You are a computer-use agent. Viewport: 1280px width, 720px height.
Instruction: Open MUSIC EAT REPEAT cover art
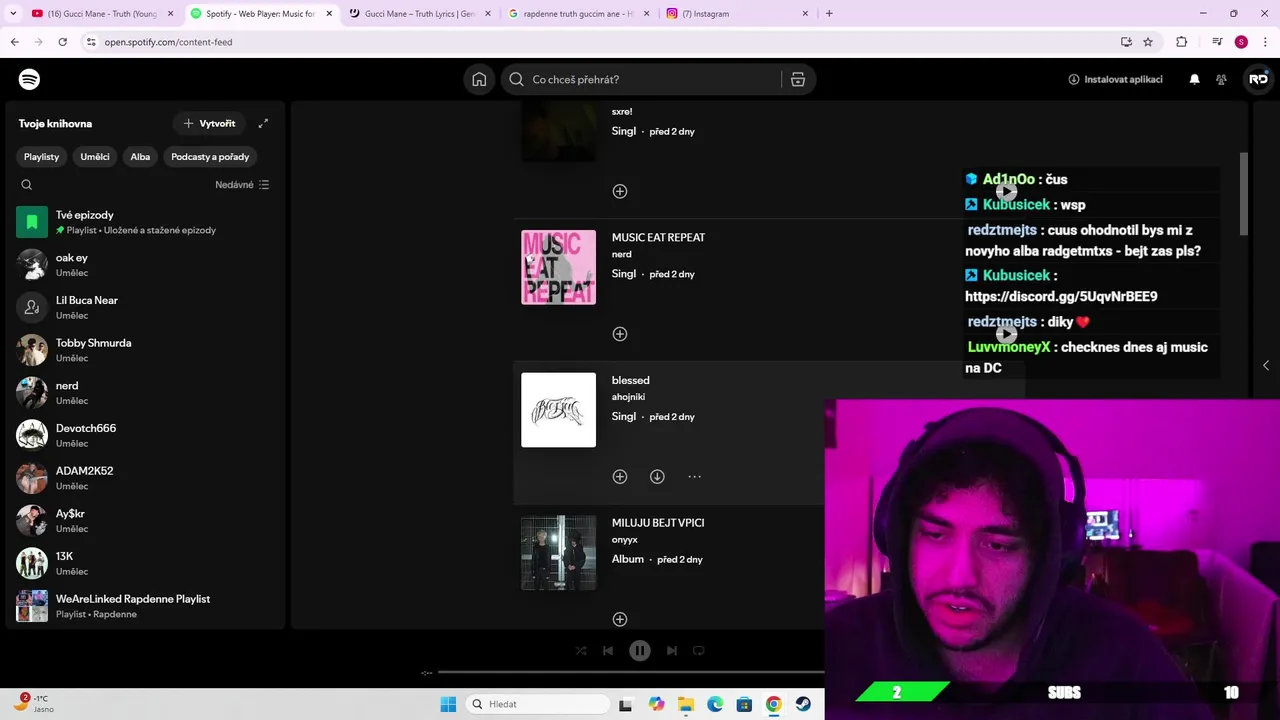[x=558, y=267]
